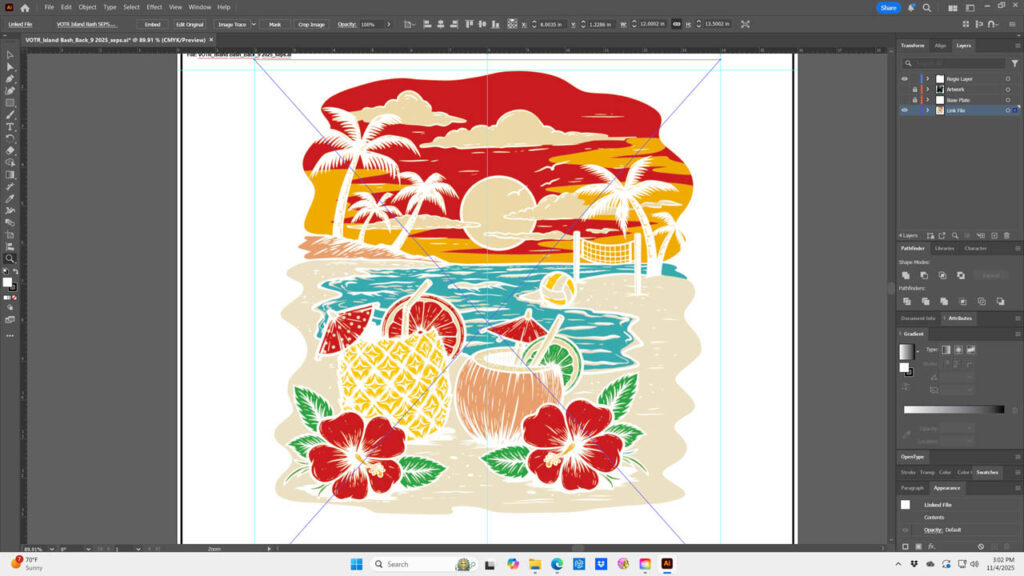This screenshot has width=1024, height=576.
Task: Toggle visibility of the Link File layer
Action: pos(905,111)
